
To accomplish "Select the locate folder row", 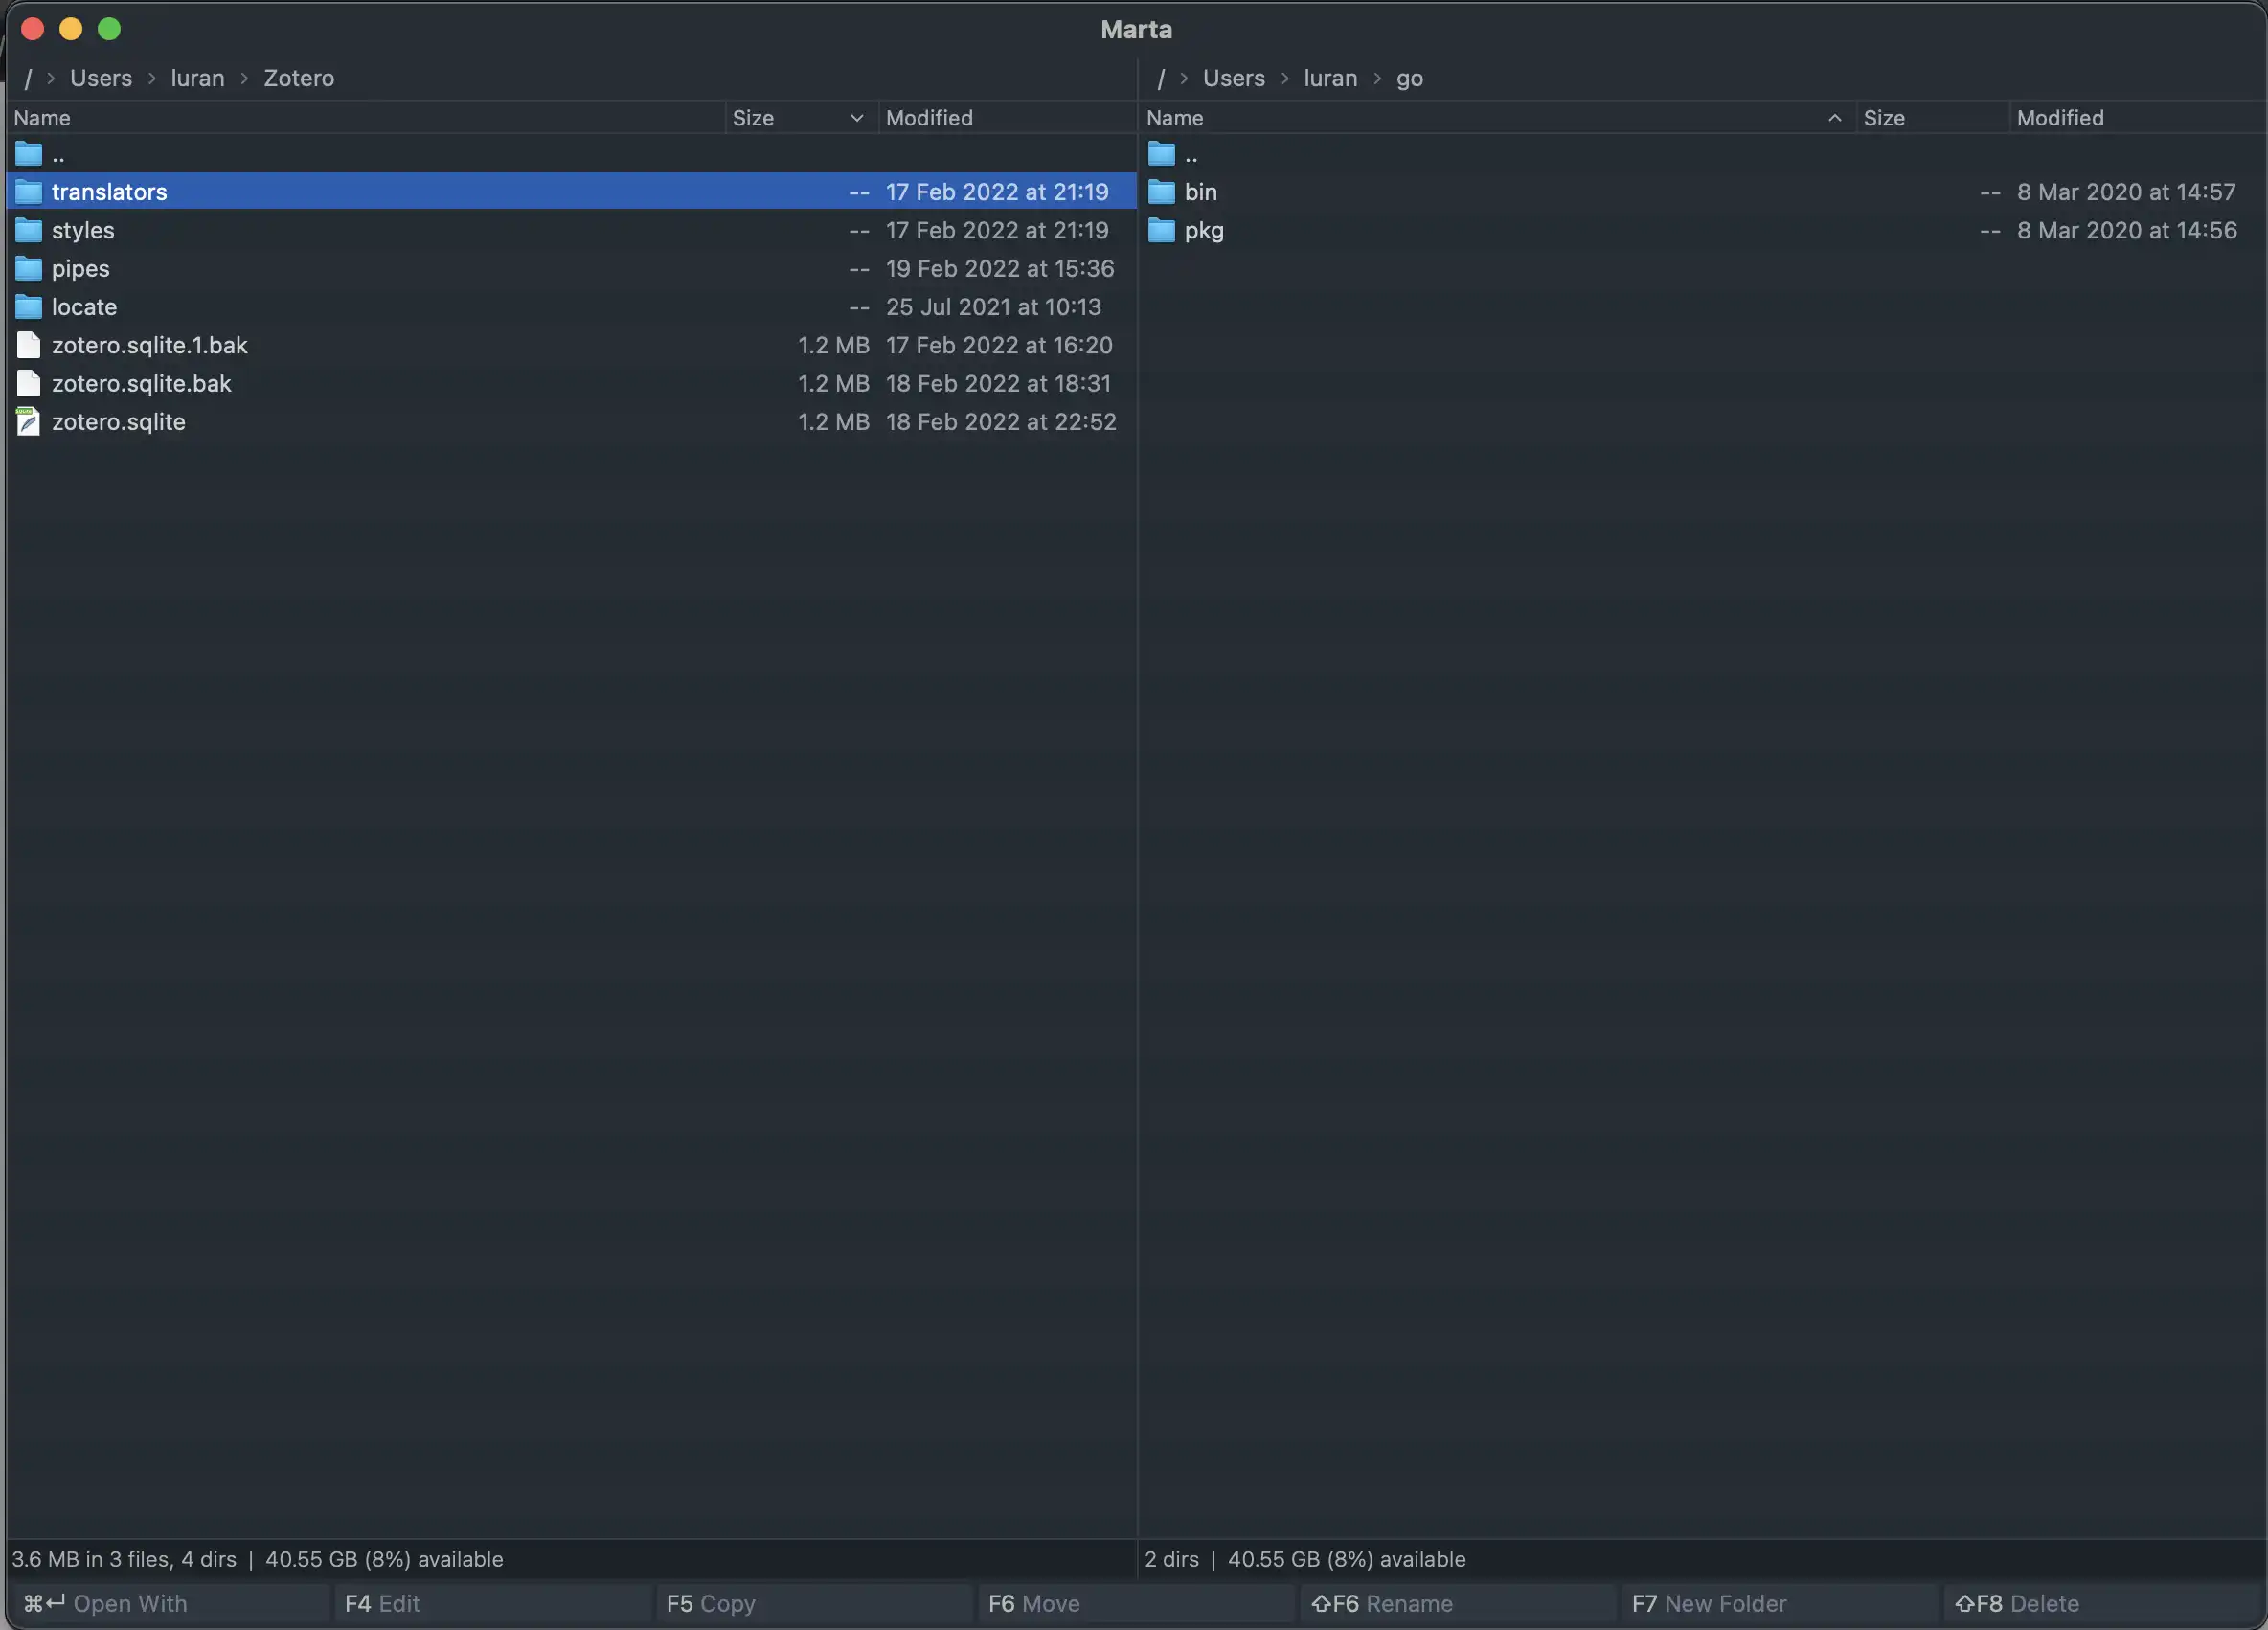I will tap(84, 307).
